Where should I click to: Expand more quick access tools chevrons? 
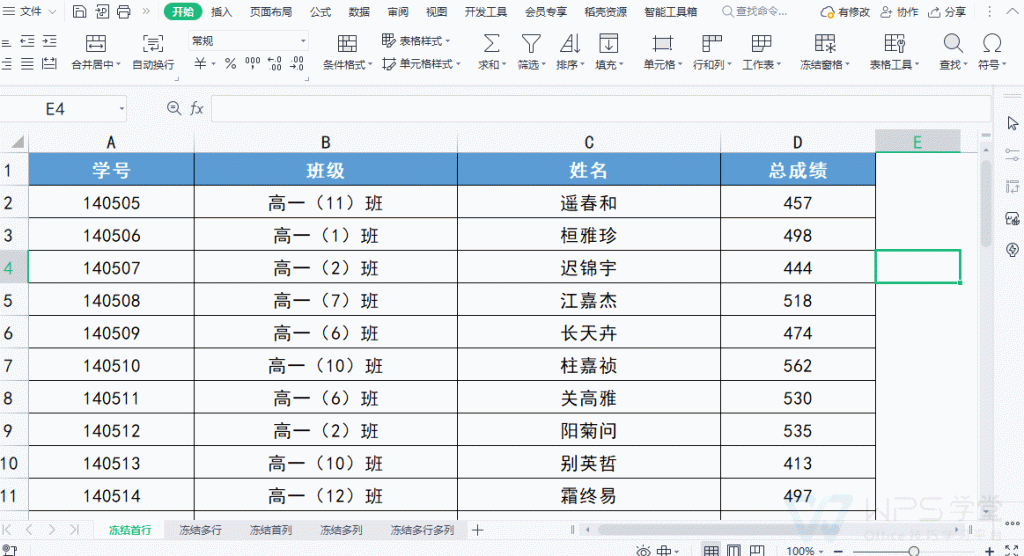pos(145,11)
